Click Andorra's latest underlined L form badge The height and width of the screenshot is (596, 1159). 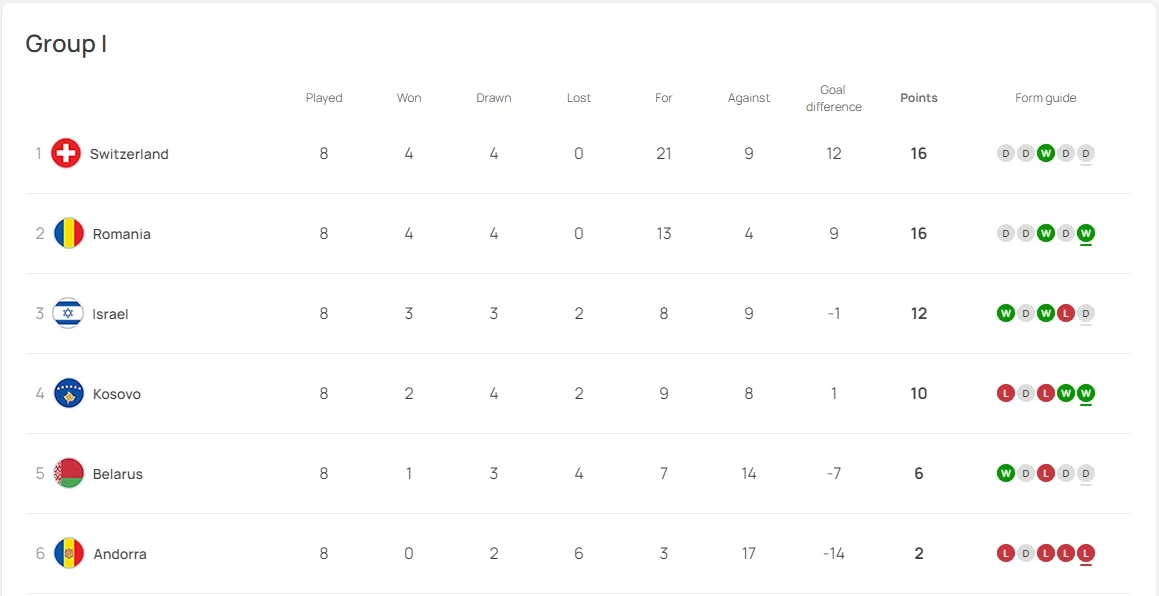(1086, 553)
